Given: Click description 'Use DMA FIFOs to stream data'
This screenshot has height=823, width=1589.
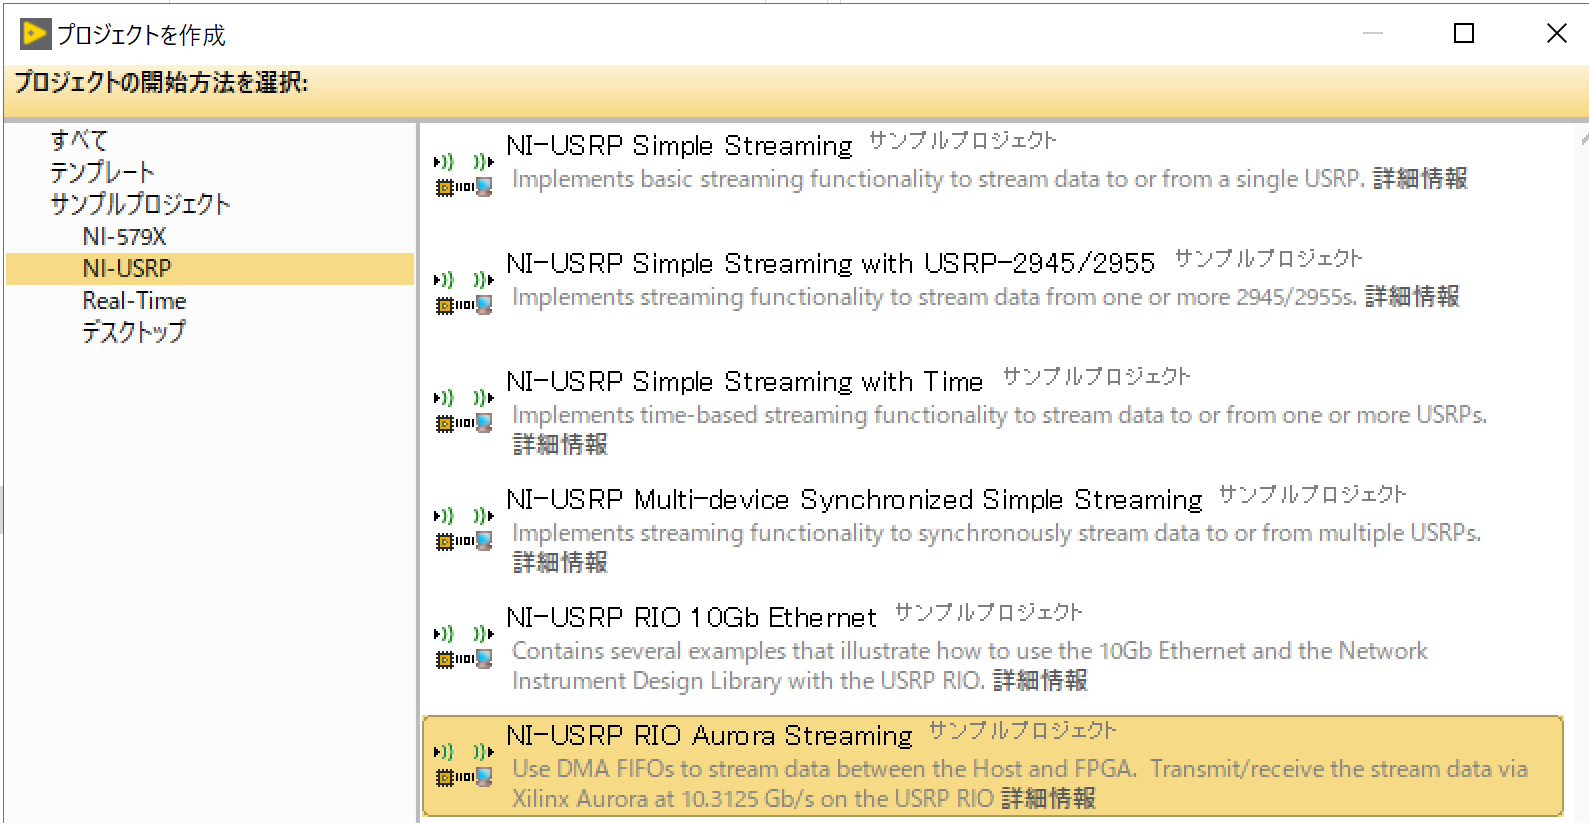Looking at the screenshot, I should pos(1020,784).
